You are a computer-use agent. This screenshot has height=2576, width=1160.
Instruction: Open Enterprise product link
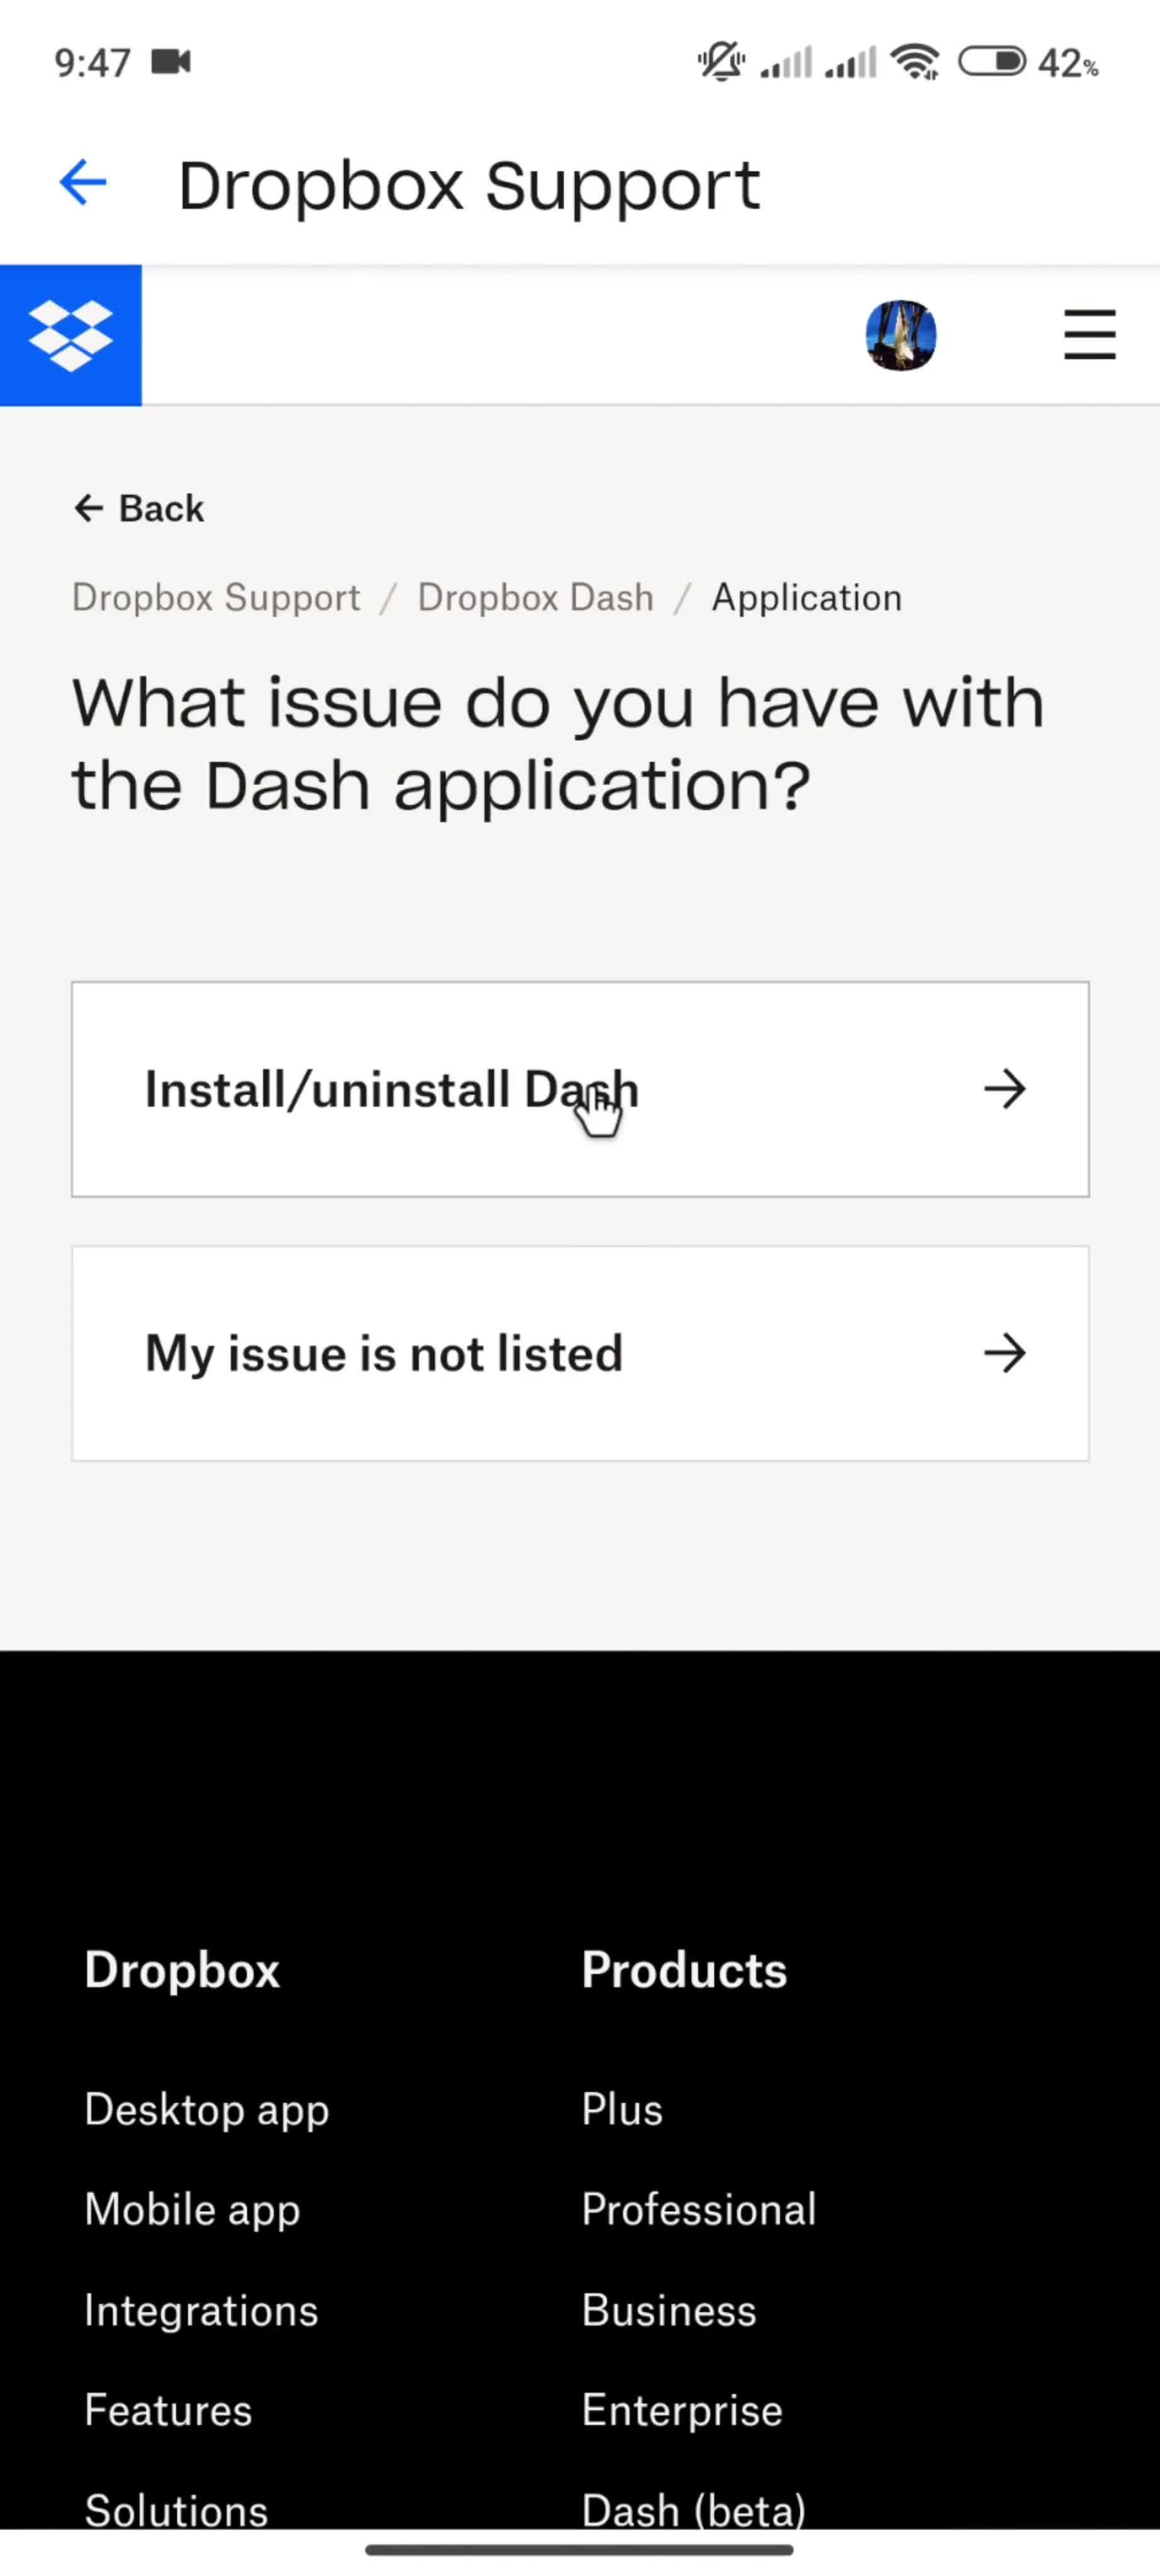click(682, 2410)
